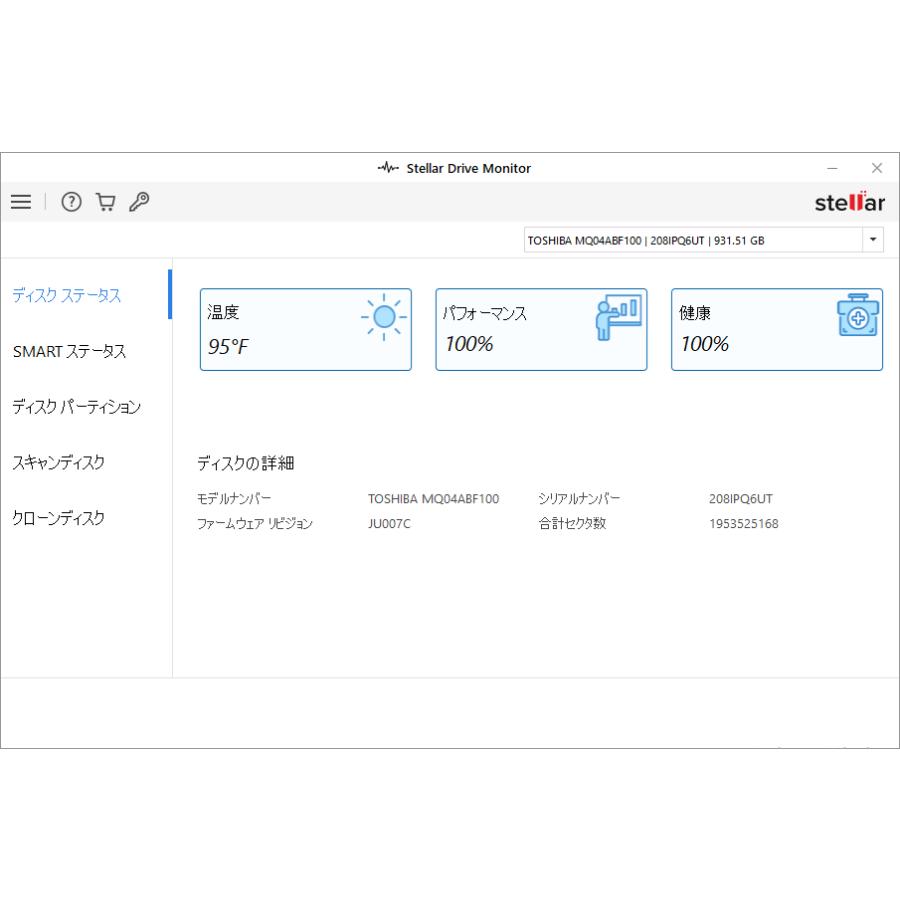Click the stellar brand logo
The image size is (900, 900).
click(x=848, y=202)
